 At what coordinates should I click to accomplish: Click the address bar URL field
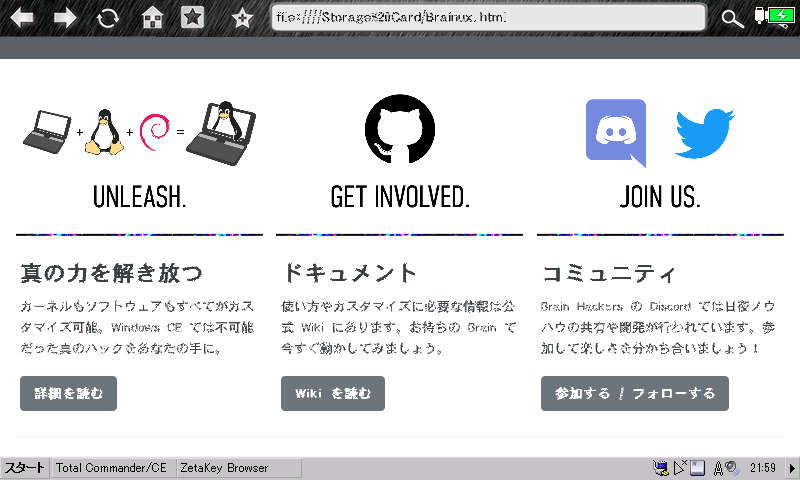click(488, 17)
